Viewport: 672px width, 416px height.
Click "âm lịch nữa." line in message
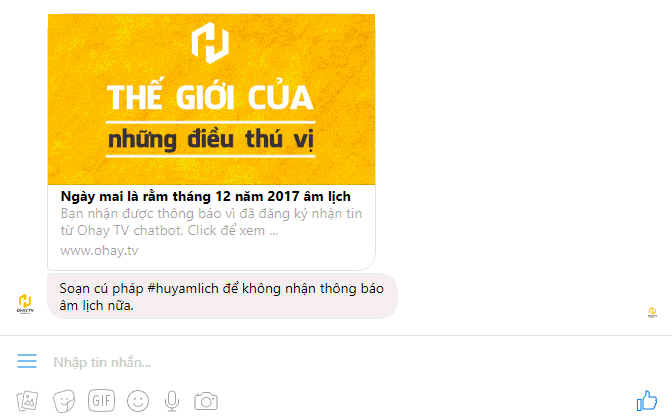(x=96, y=305)
